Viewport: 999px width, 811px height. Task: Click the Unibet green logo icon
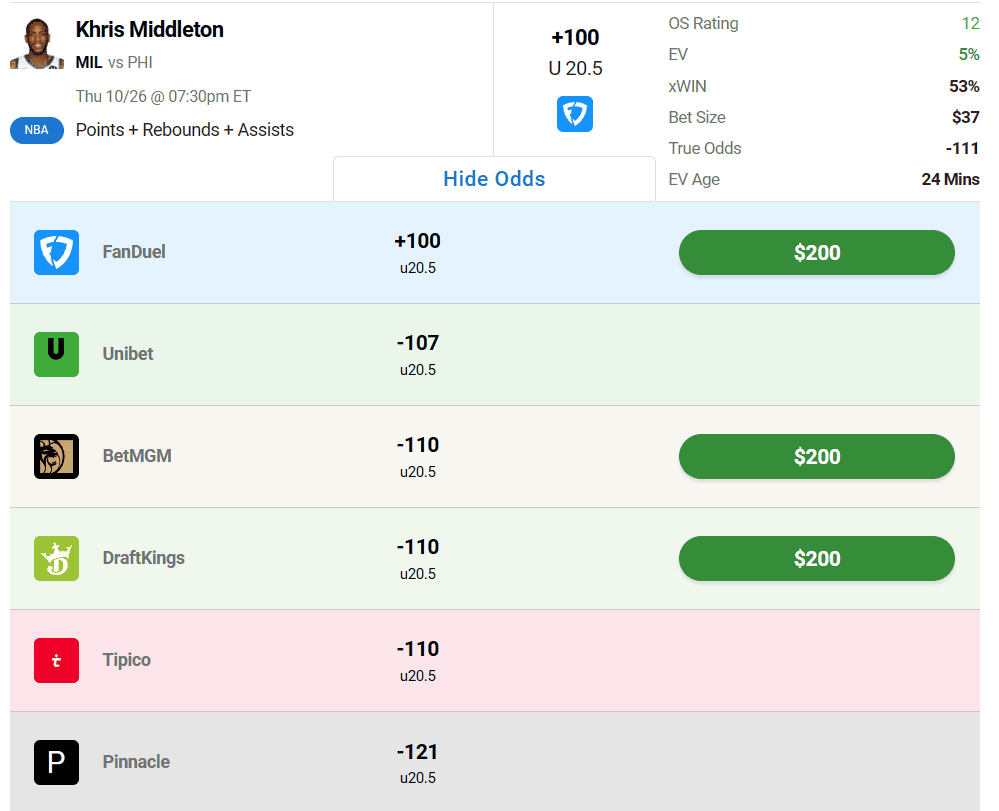[56, 354]
